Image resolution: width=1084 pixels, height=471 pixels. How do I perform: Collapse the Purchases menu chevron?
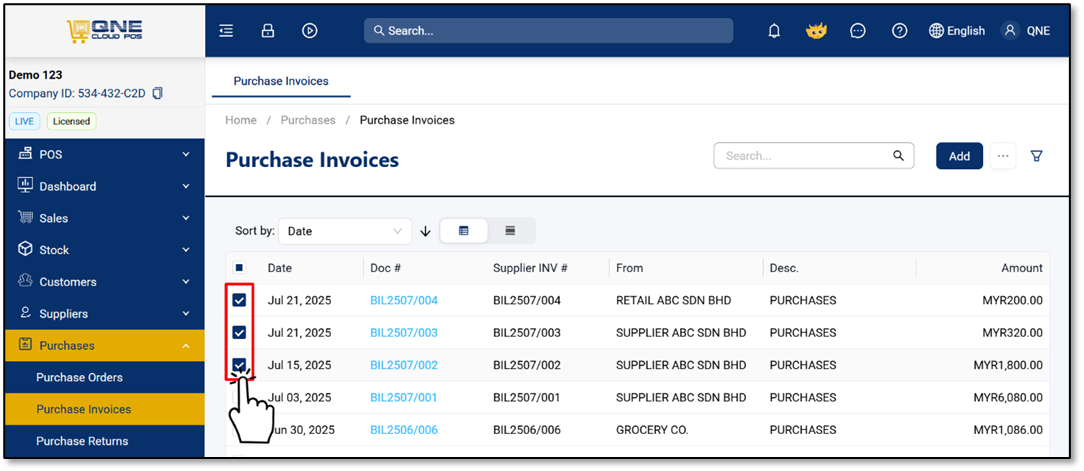185,345
